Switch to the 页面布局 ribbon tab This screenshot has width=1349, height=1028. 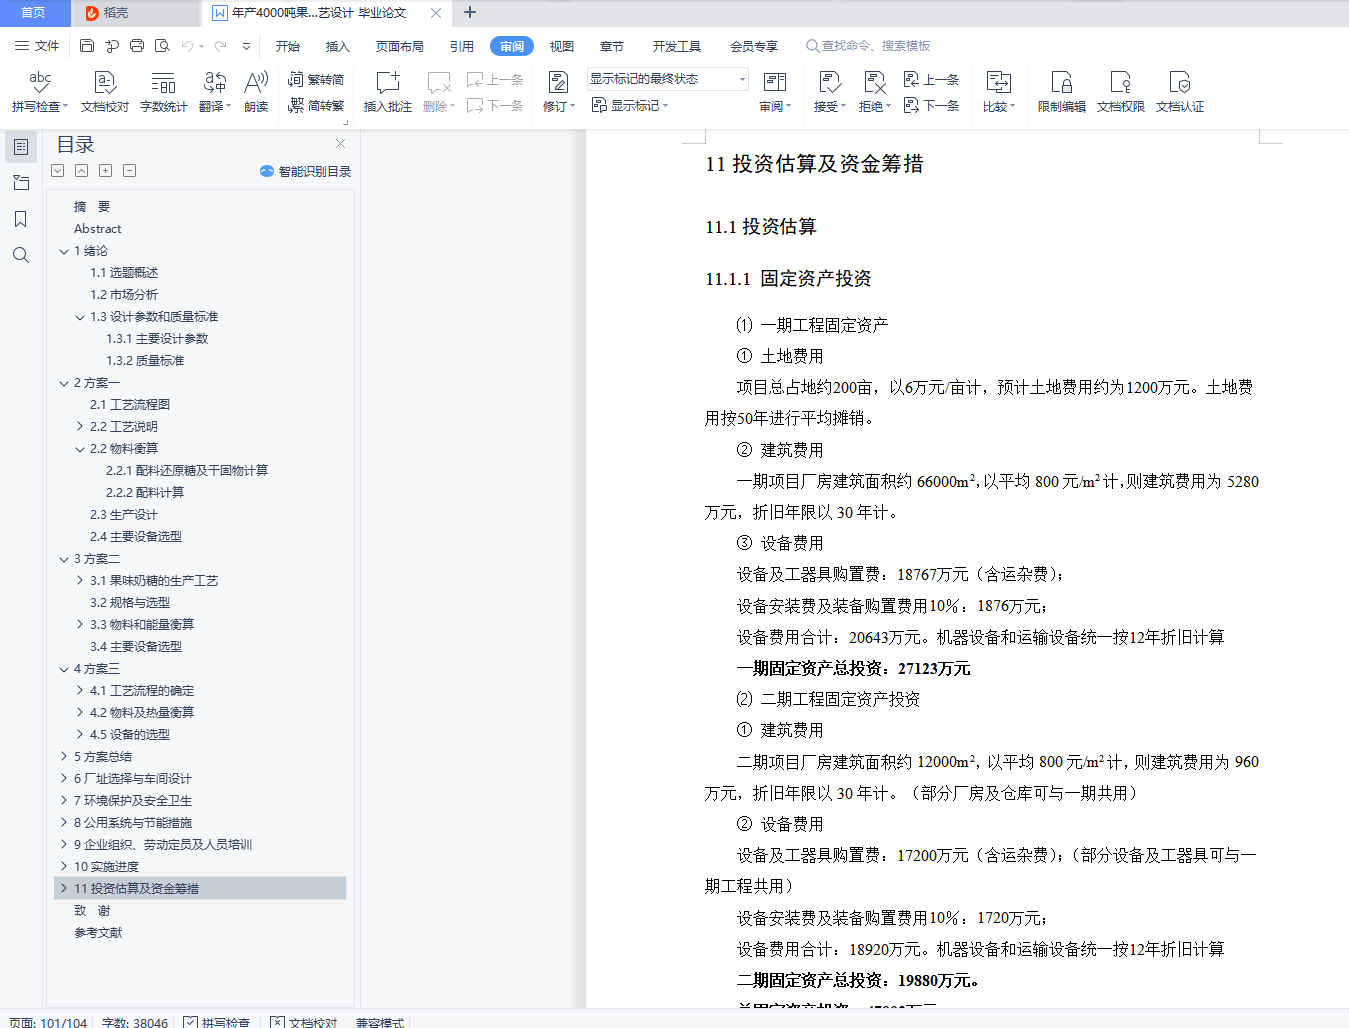tap(400, 46)
